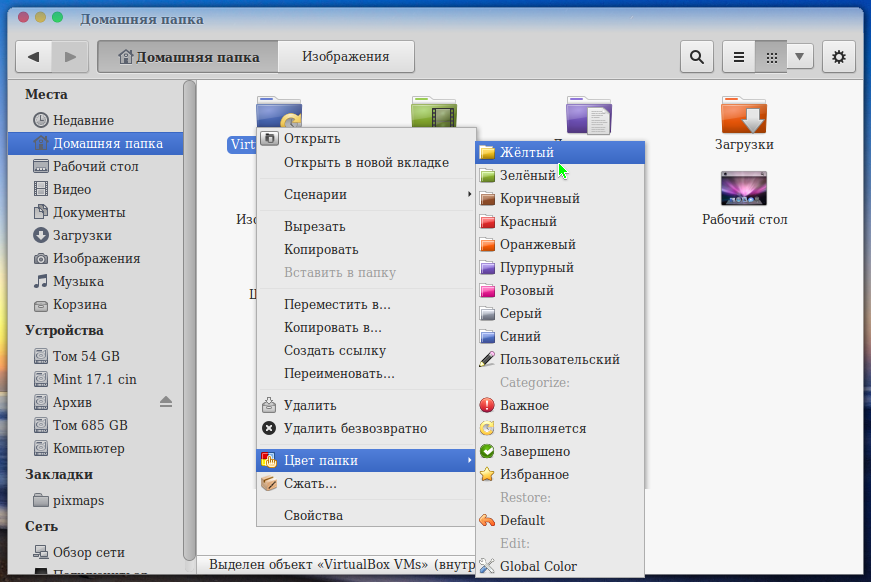This screenshot has width=871, height=582.
Task: Open the Mint 17.1 cin device
Action: coord(96,379)
